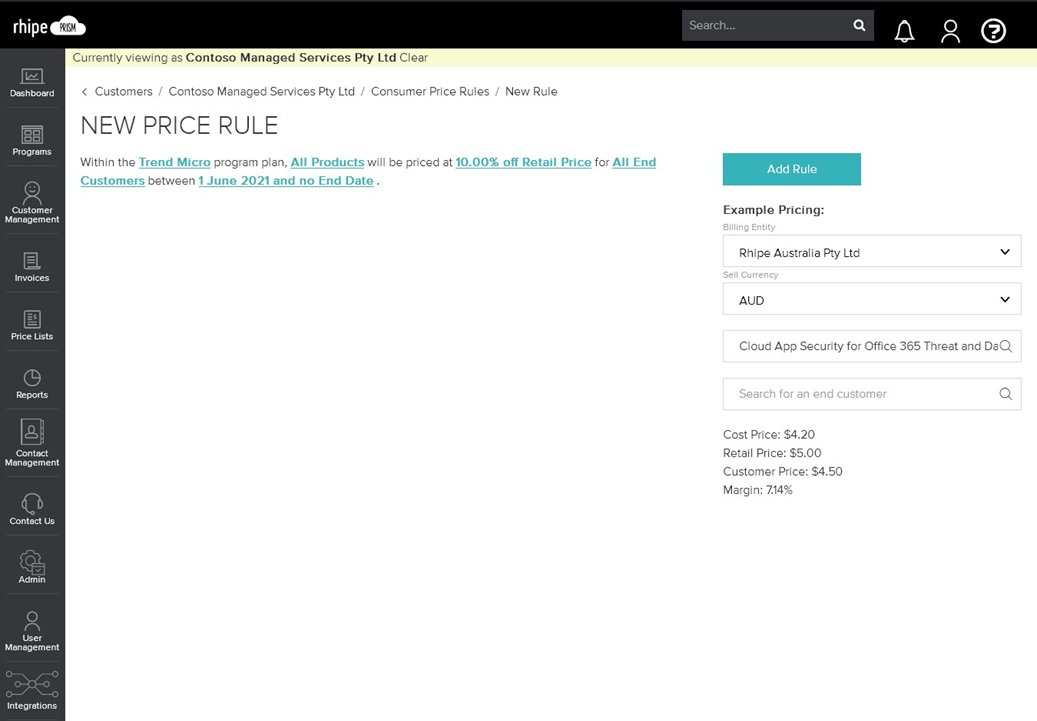Open the Admin section

[32, 568]
